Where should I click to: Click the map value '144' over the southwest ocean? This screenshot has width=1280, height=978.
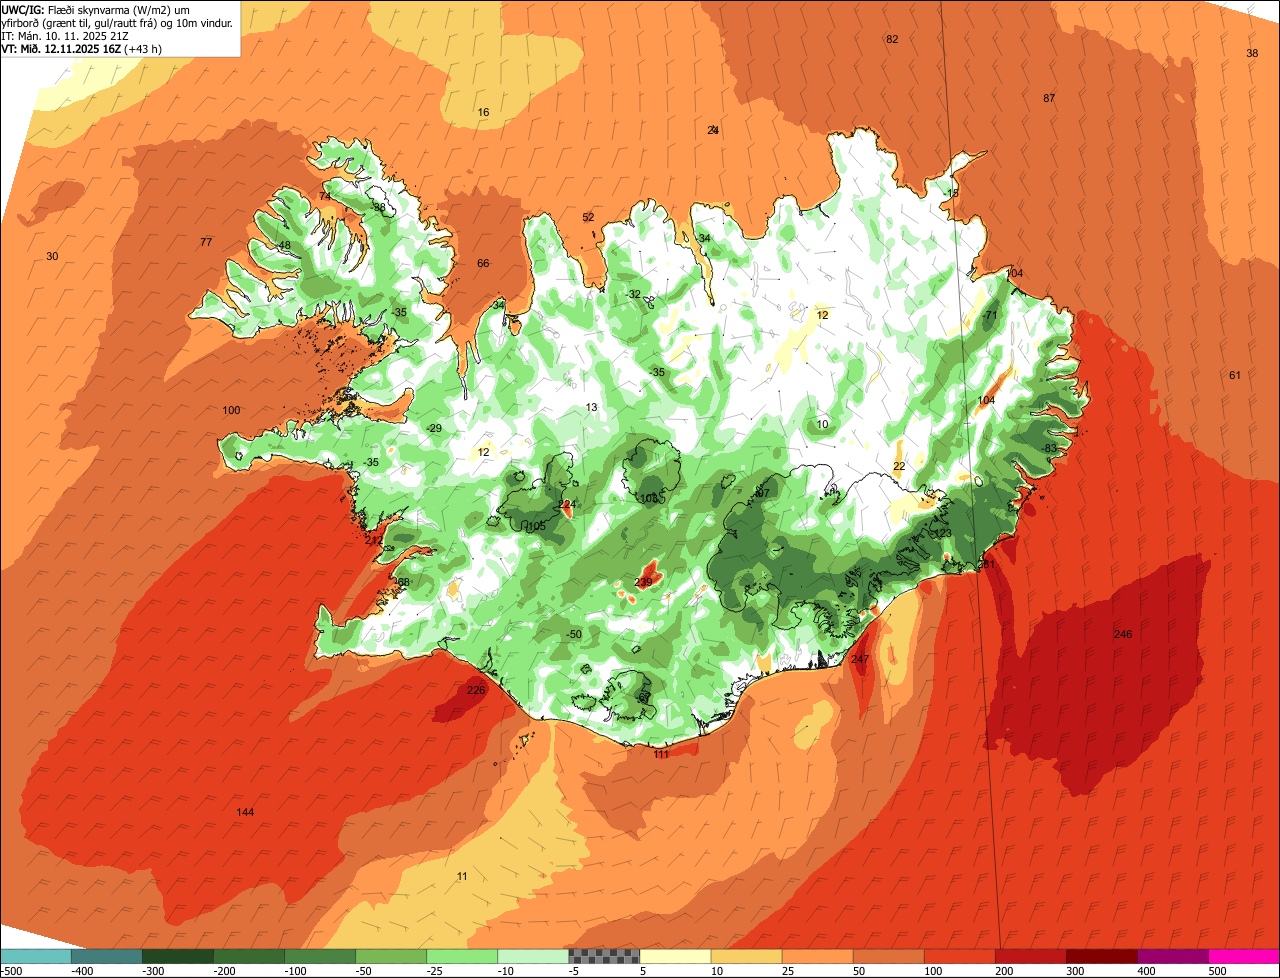[x=245, y=812]
